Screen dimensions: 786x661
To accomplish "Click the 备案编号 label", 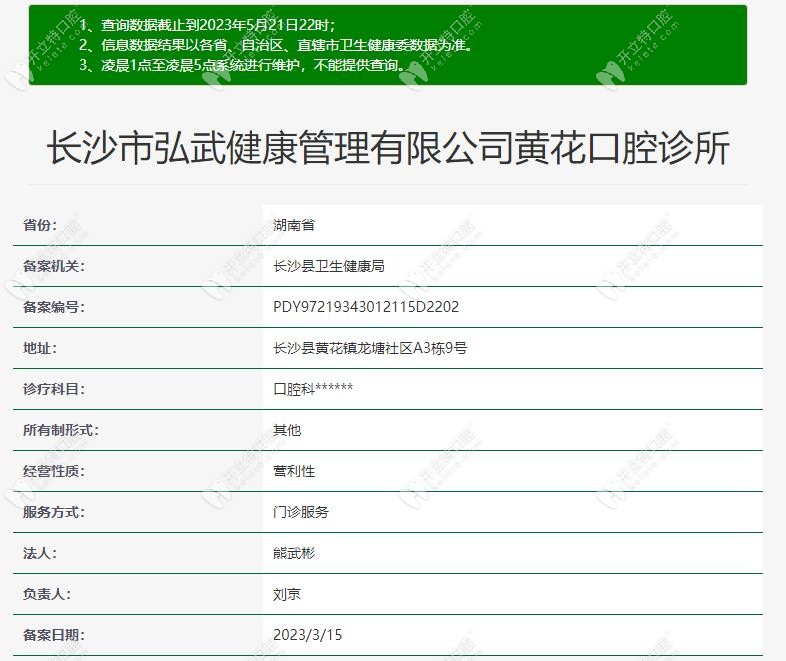I will point(54,307).
